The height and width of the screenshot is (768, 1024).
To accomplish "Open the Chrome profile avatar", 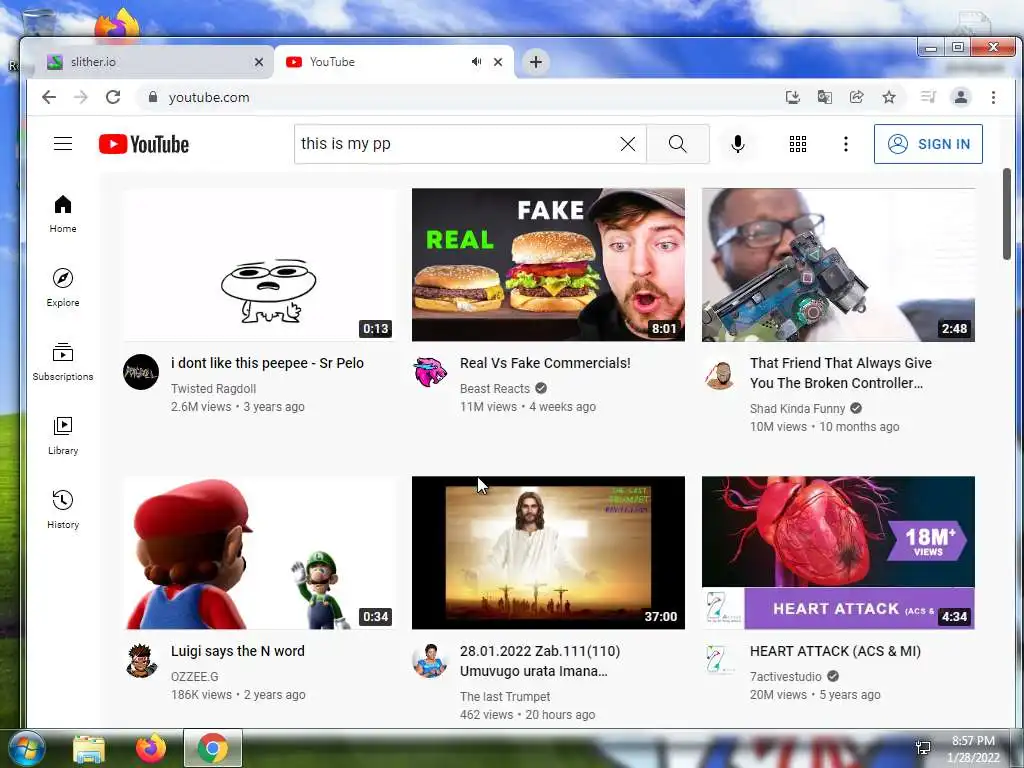I will click(x=961, y=97).
